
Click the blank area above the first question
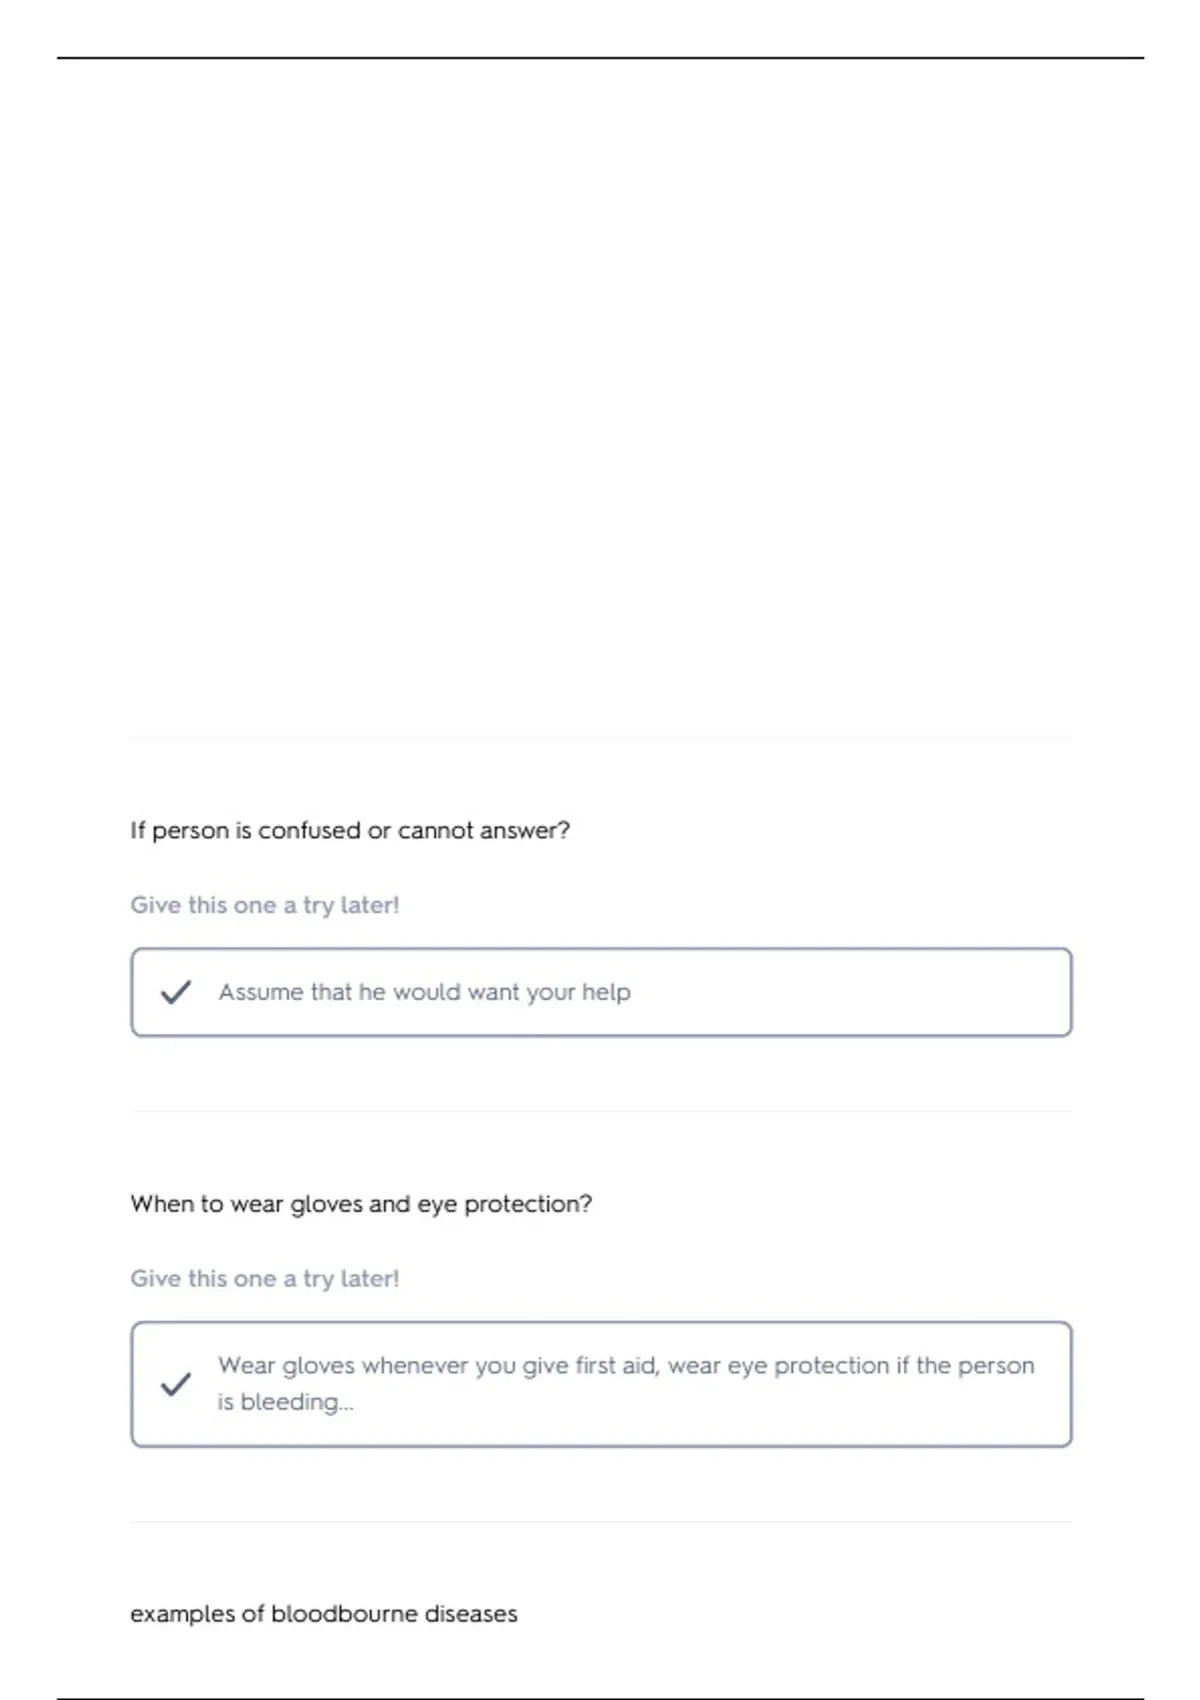(600, 400)
